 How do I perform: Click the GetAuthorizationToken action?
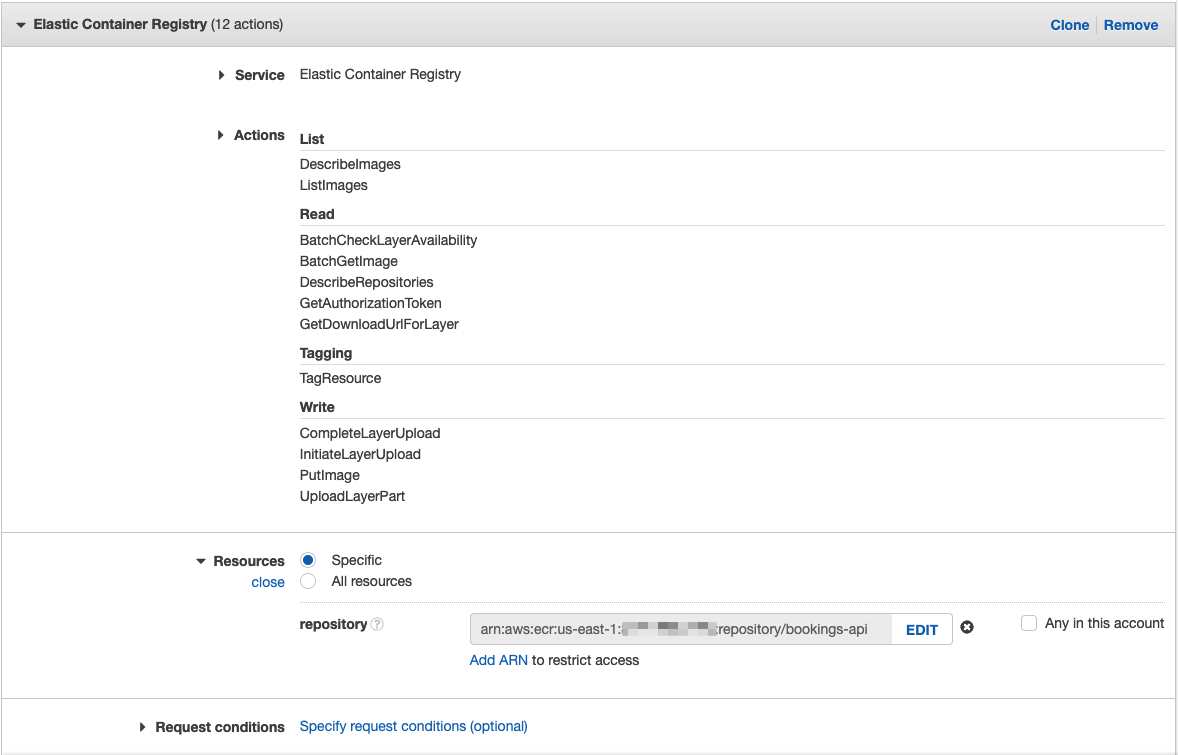(370, 304)
